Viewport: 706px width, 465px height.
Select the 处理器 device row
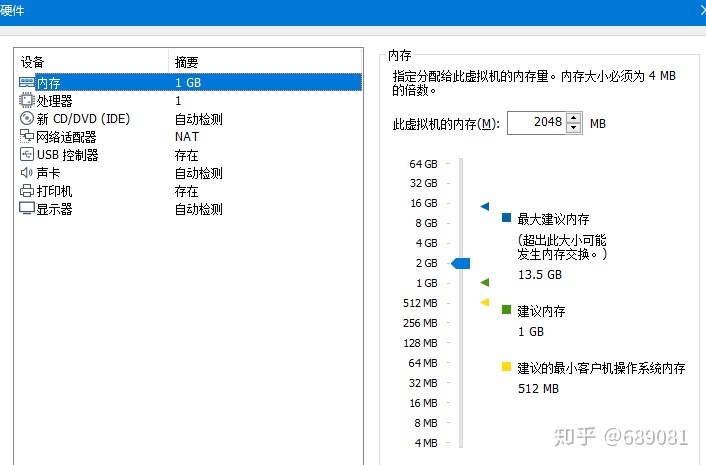click(190, 100)
